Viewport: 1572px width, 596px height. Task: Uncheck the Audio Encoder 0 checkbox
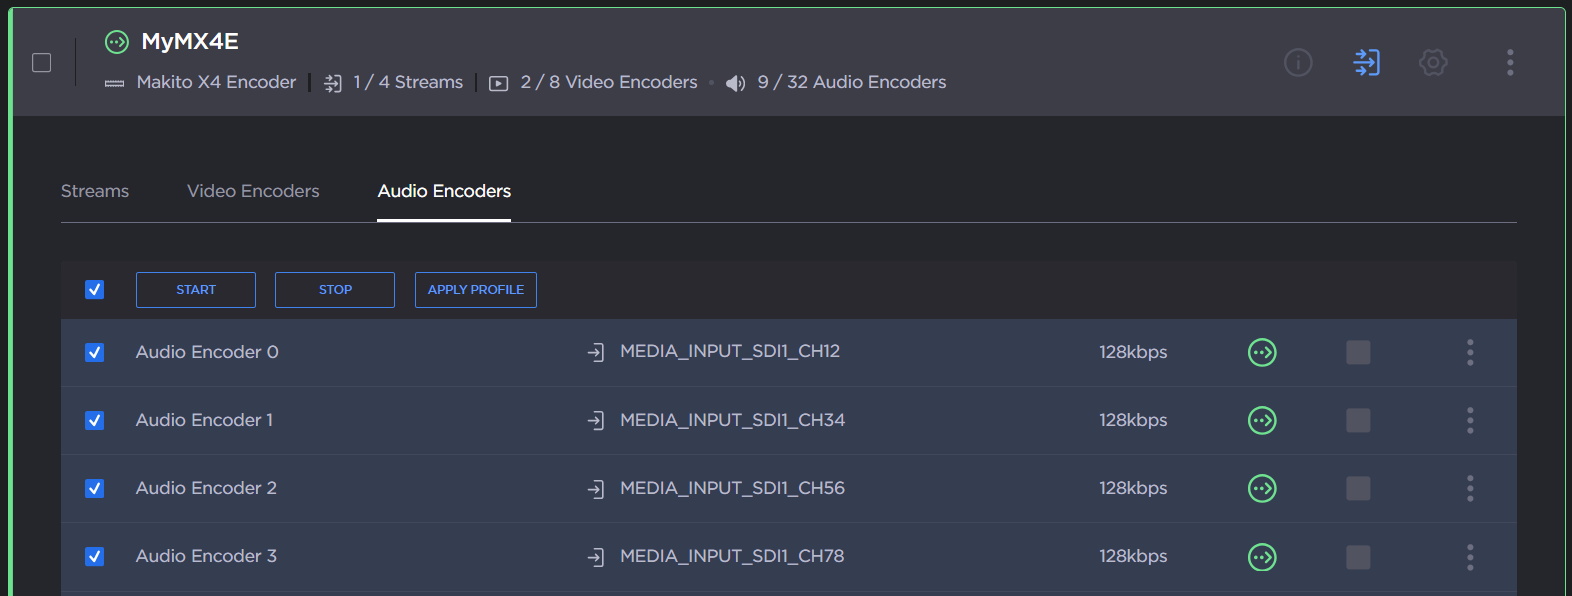95,353
